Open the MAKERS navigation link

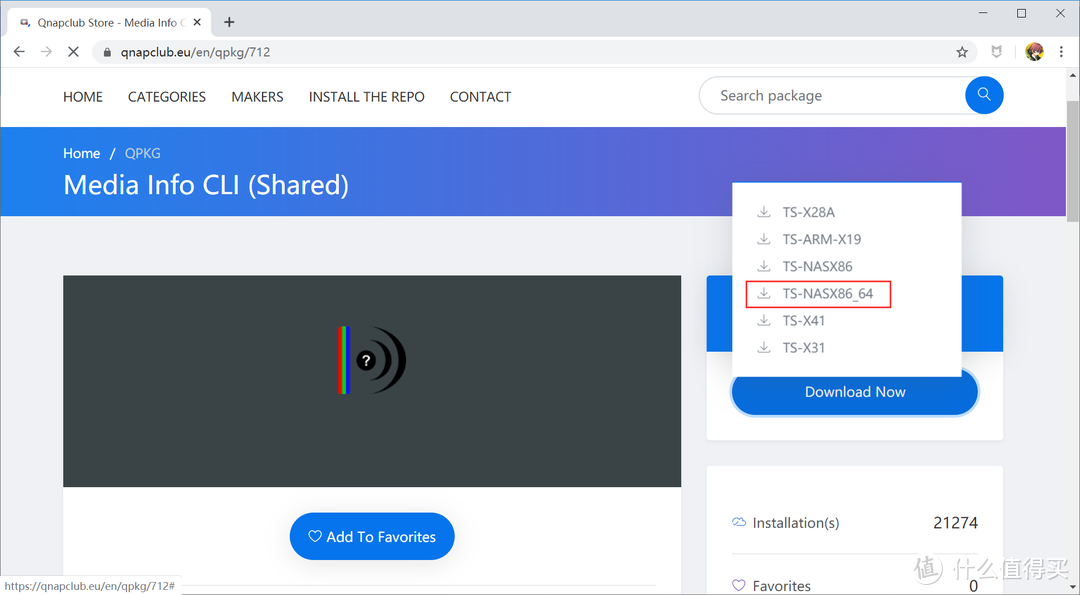point(257,96)
